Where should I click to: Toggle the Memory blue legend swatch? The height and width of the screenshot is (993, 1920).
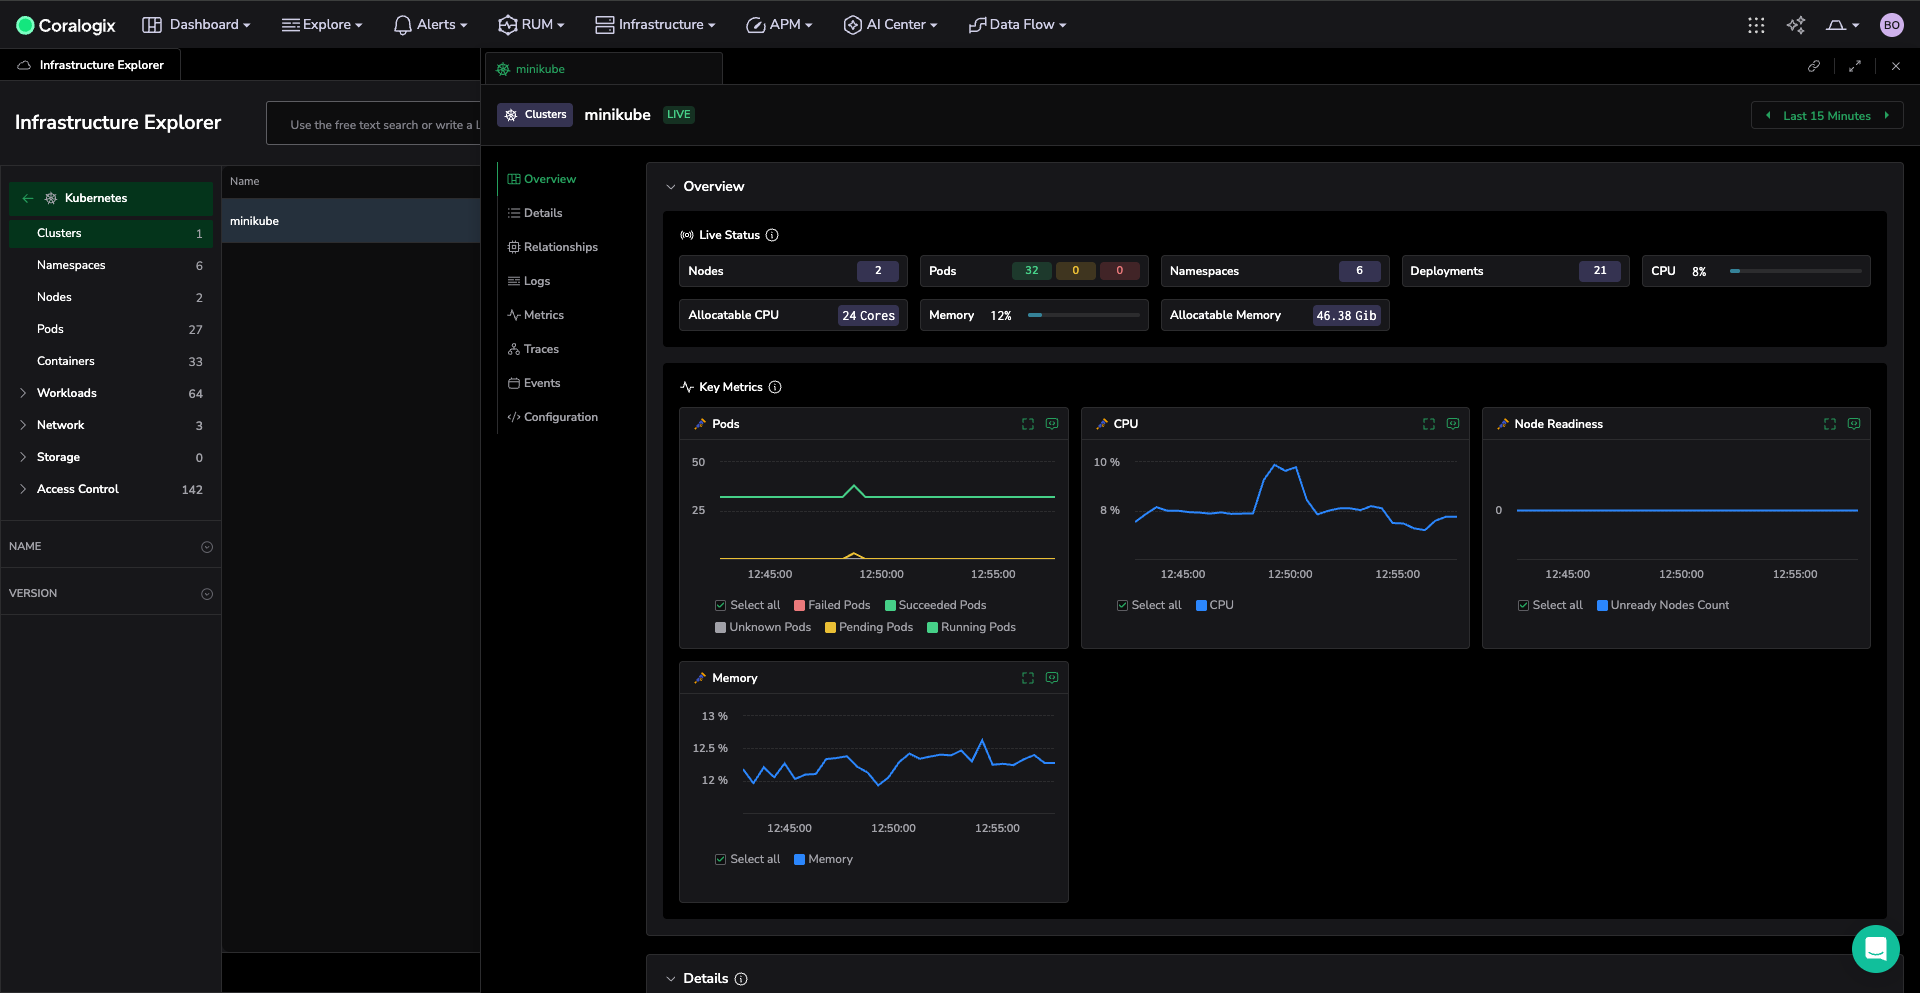pos(800,859)
